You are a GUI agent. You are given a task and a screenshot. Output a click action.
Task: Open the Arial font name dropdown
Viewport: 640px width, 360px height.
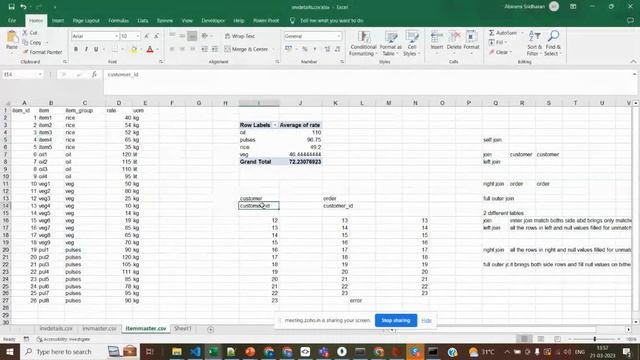click(x=116, y=36)
